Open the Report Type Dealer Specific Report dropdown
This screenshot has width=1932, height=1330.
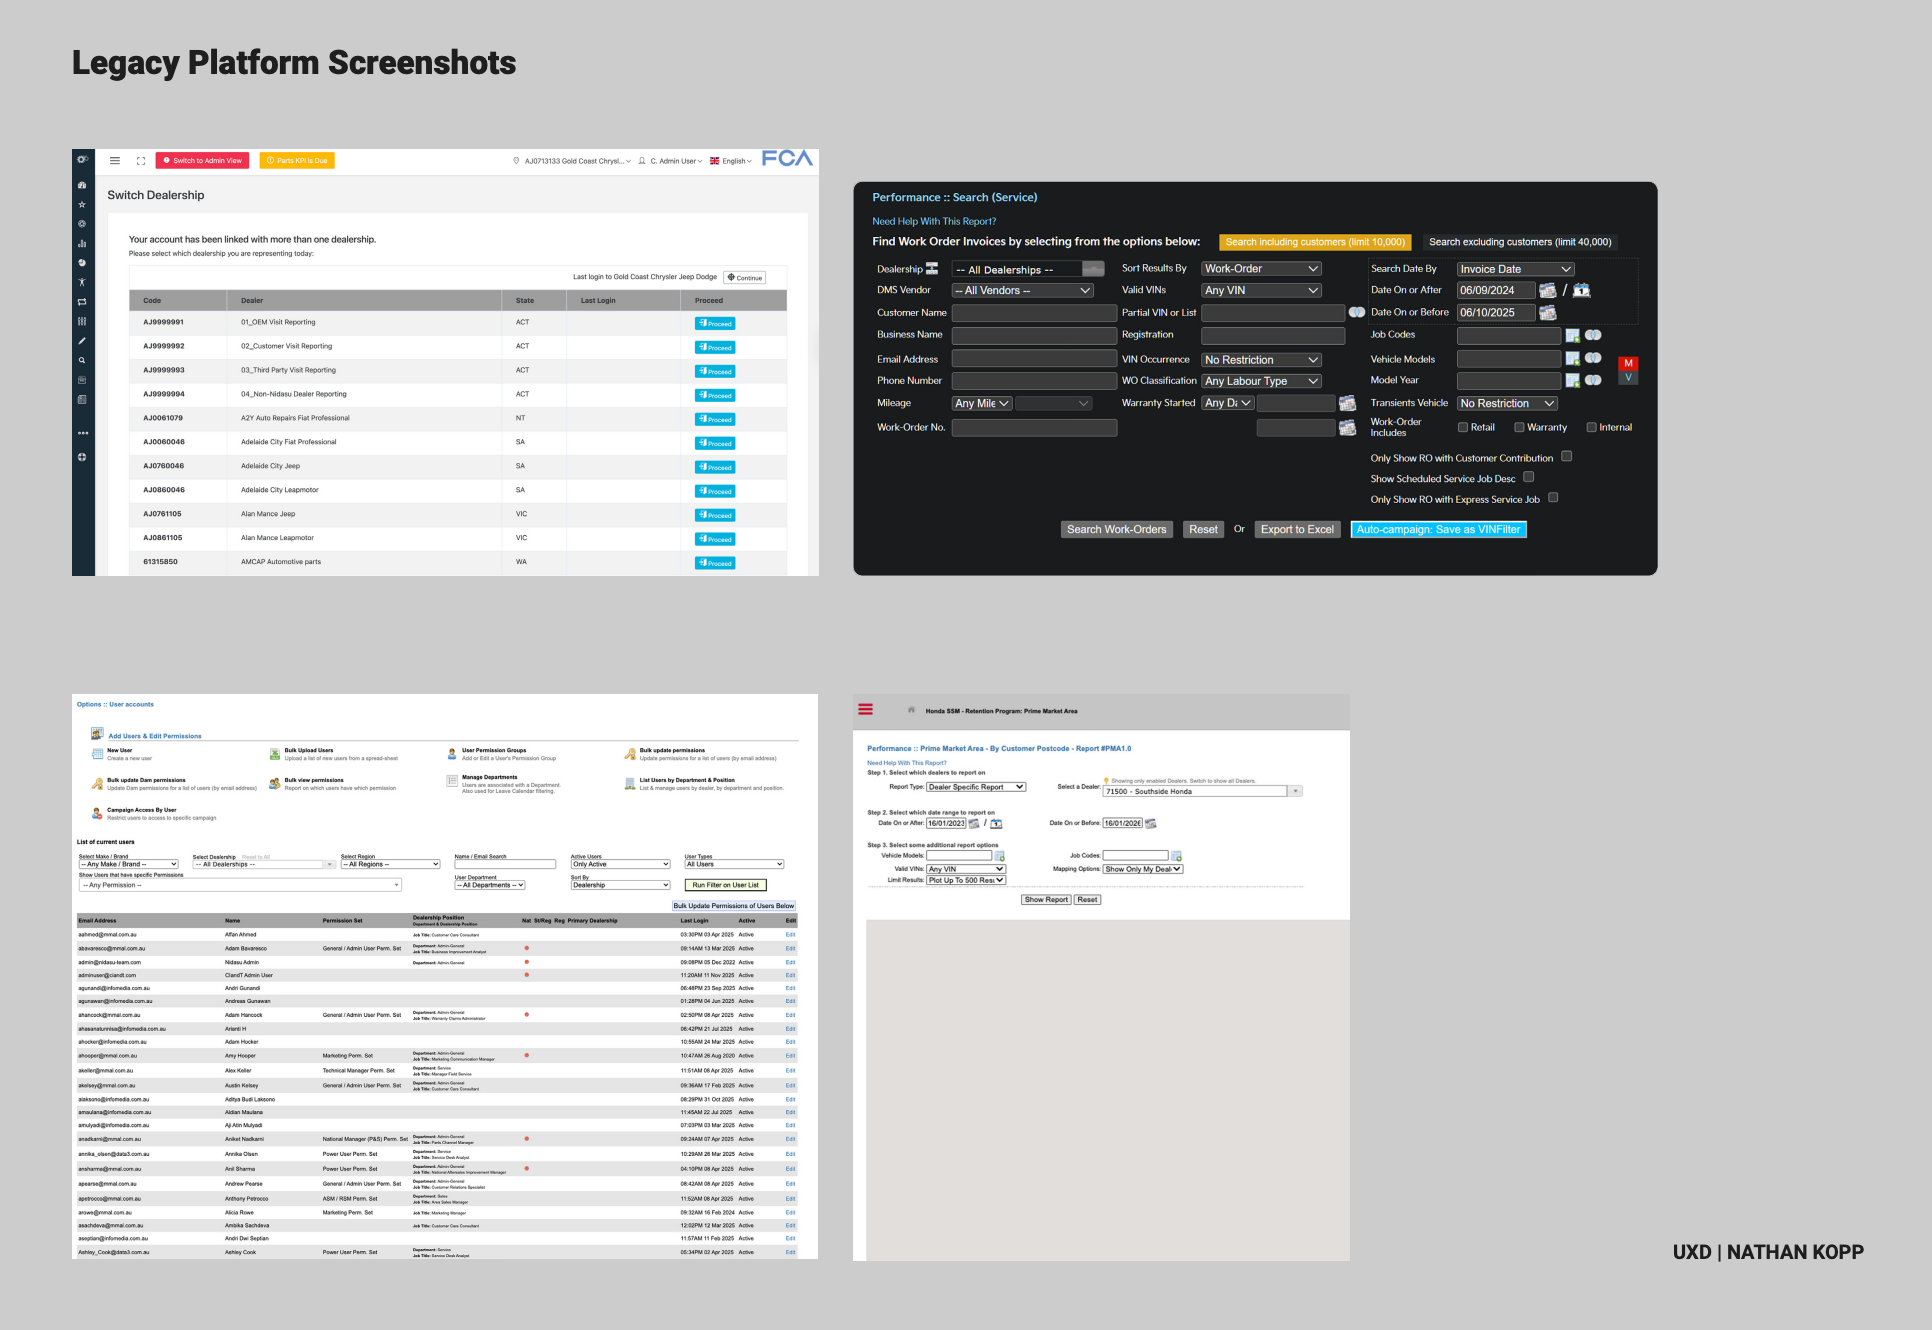[976, 787]
